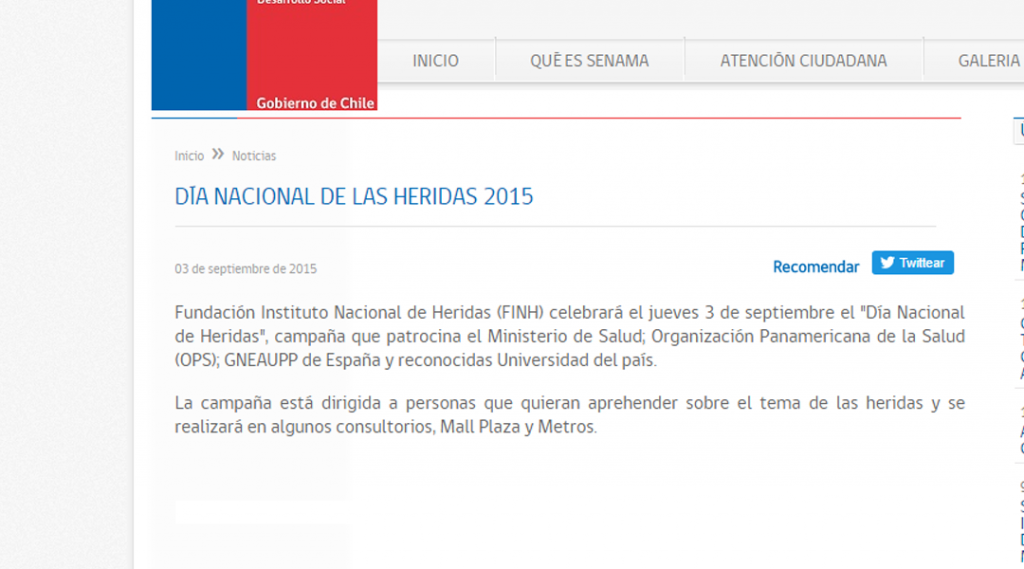Open the last visible sidebar news item
Viewport: 1024px width, 569px height.
point(1021,522)
